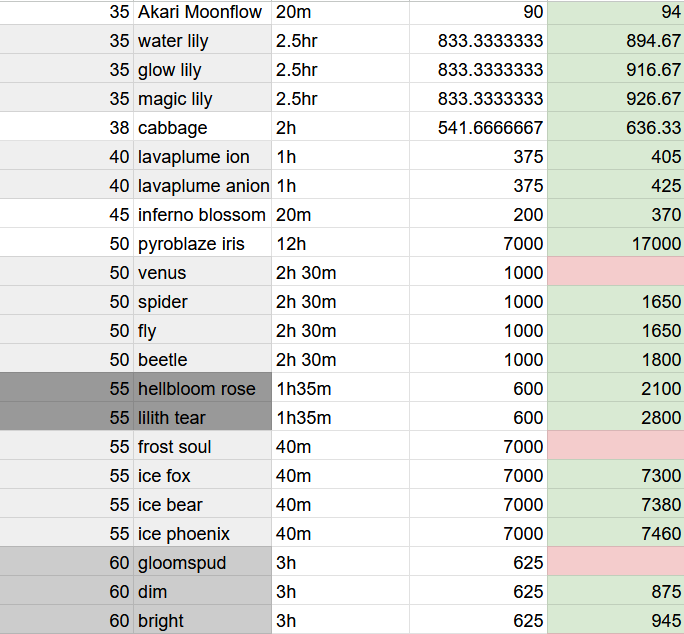This screenshot has height=634, width=684.
Task: Select the green cell showing 894.67
Action: tap(616, 42)
